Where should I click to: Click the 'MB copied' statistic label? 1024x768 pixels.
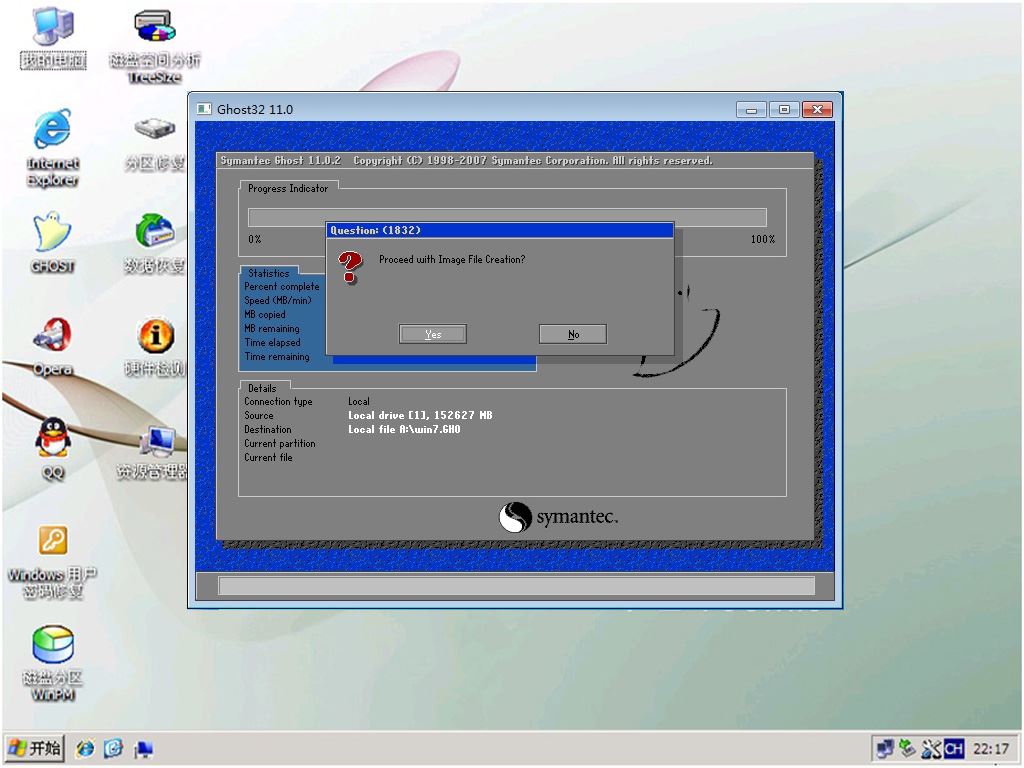[x=264, y=315]
